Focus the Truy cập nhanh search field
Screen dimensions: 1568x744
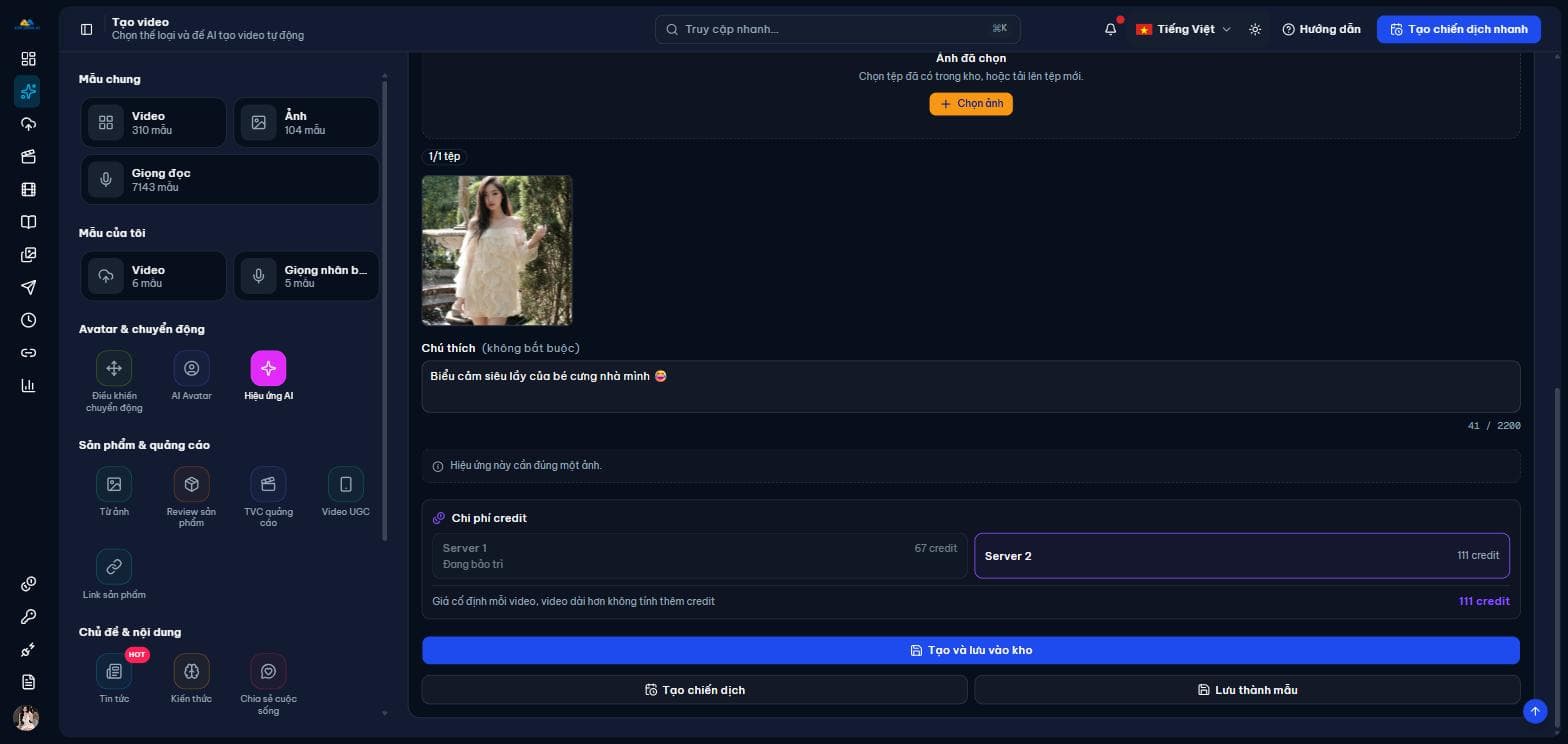point(838,29)
